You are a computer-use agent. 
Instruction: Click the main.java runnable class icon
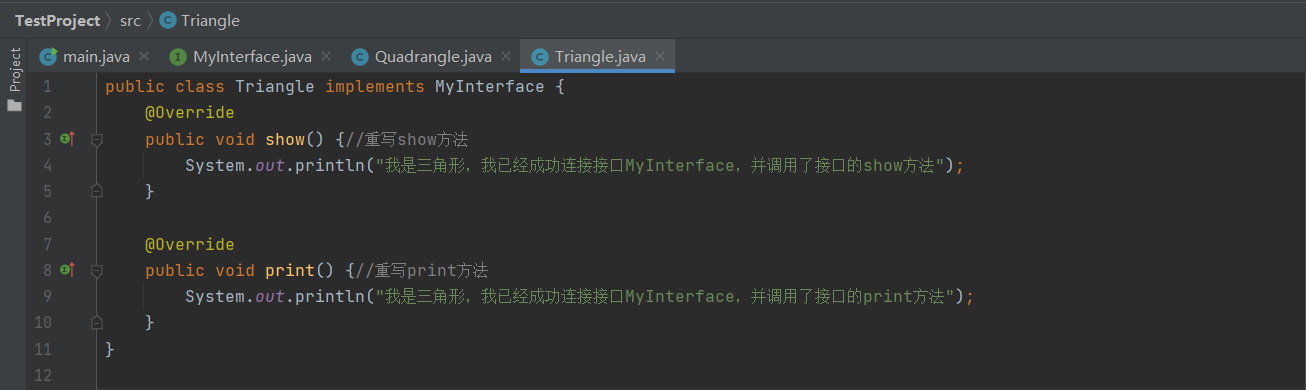pos(48,56)
